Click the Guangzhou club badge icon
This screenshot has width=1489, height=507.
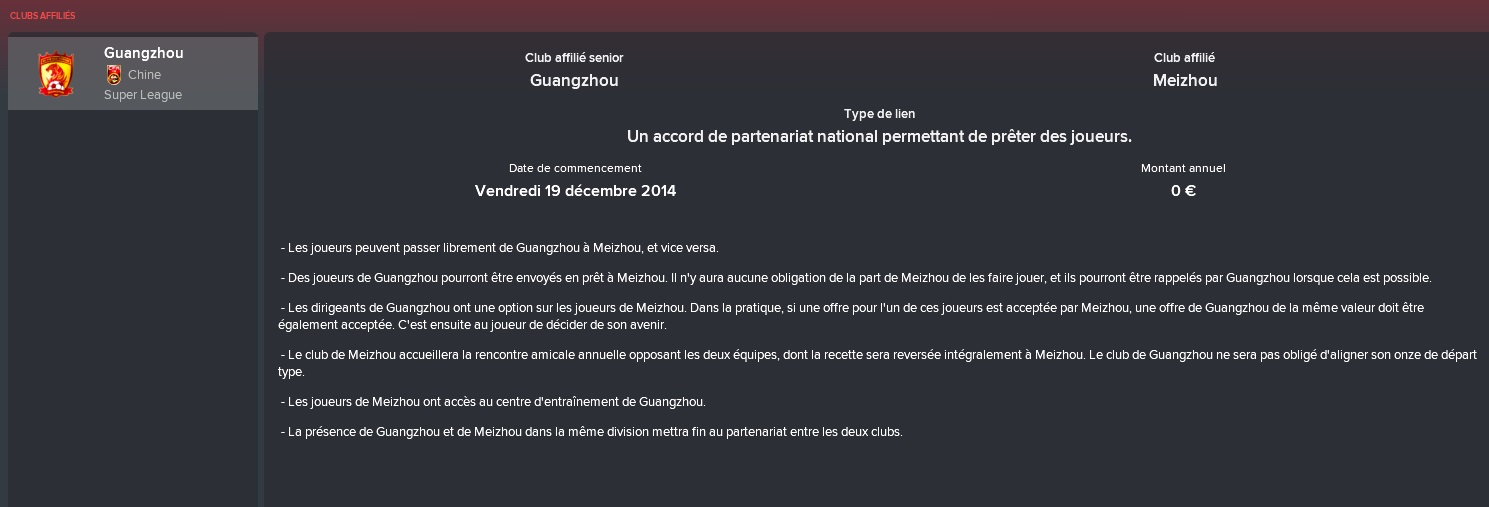[56, 74]
